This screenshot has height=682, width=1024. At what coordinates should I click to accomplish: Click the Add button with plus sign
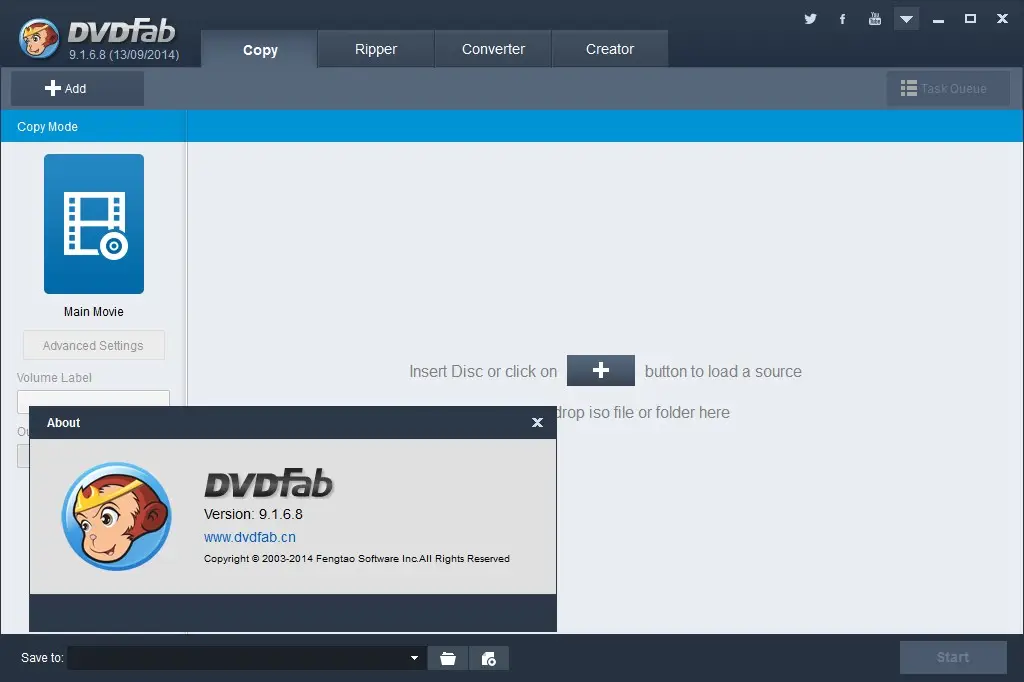[x=77, y=88]
